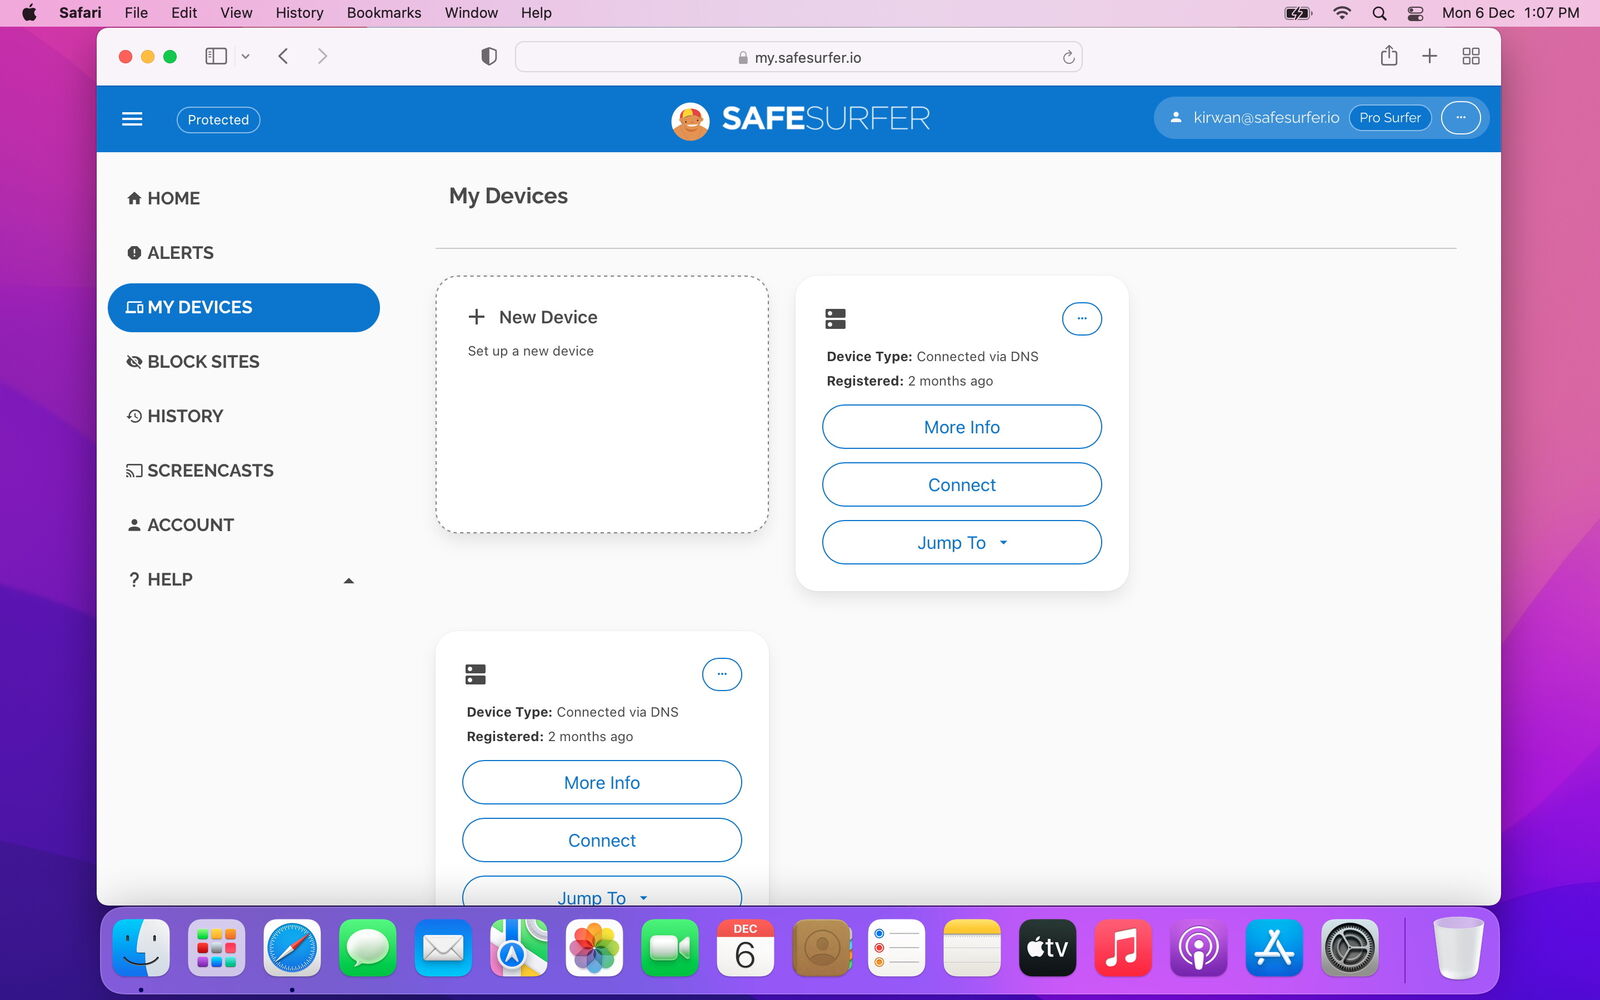The image size is (1600, 1000).
Task: Select MY DEVICES in the sidebar
Action: point(244,307)
